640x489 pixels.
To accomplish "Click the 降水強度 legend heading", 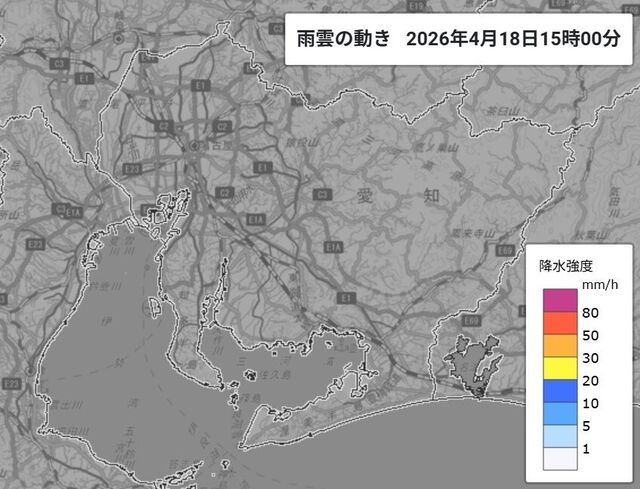I will [x=565, y=266].
